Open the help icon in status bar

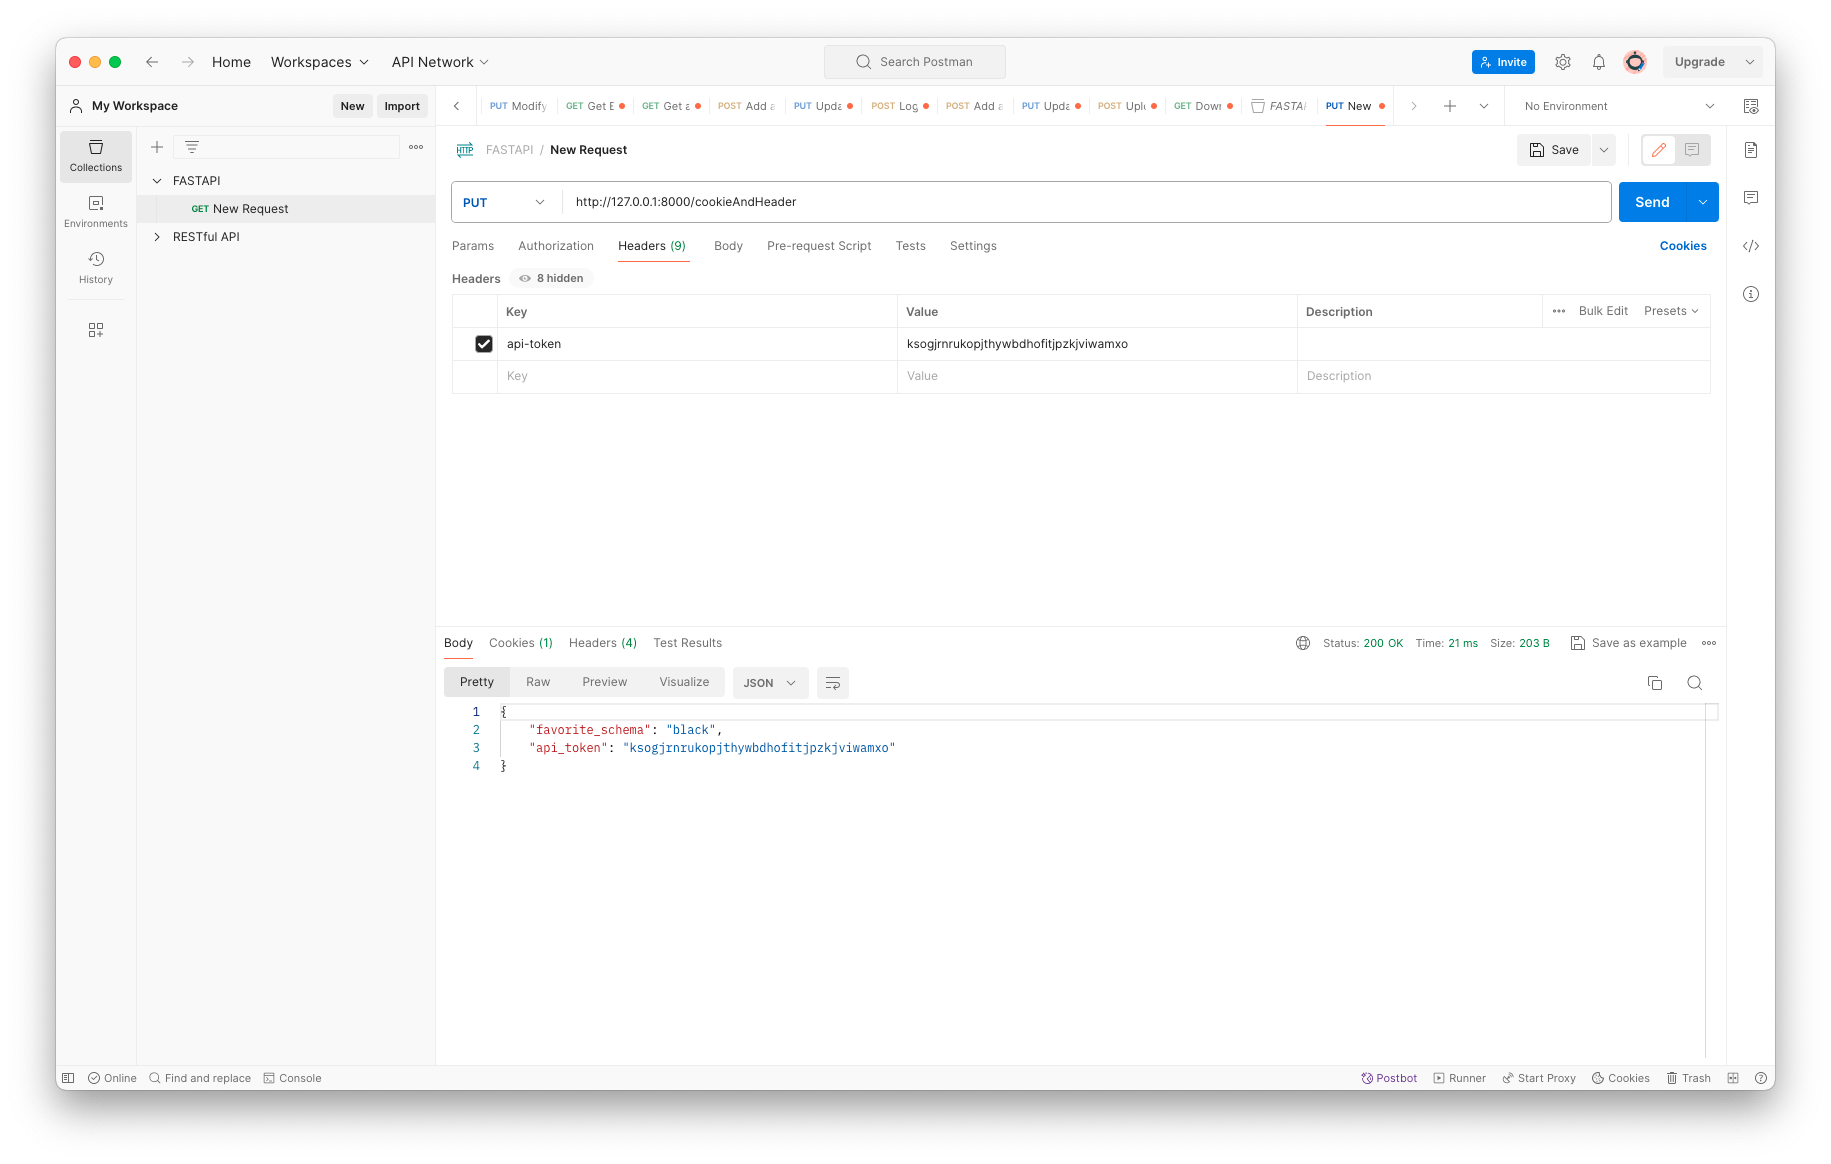(1761, 1078)
